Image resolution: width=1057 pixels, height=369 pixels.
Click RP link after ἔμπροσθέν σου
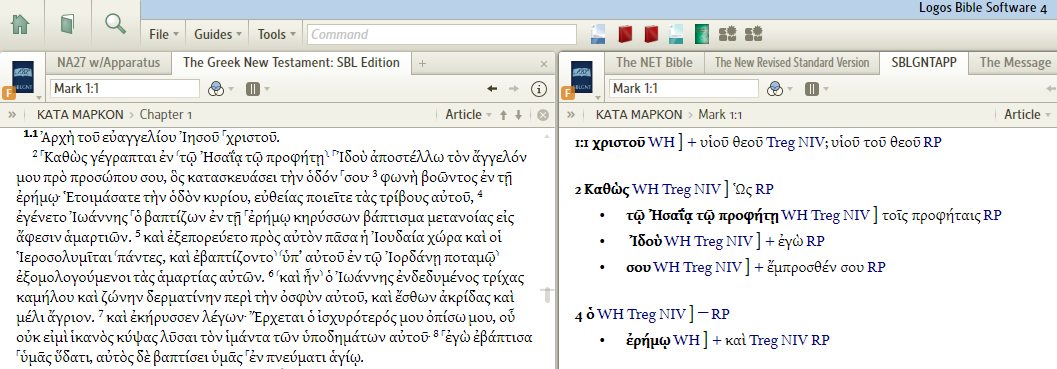tap(876, 267)
